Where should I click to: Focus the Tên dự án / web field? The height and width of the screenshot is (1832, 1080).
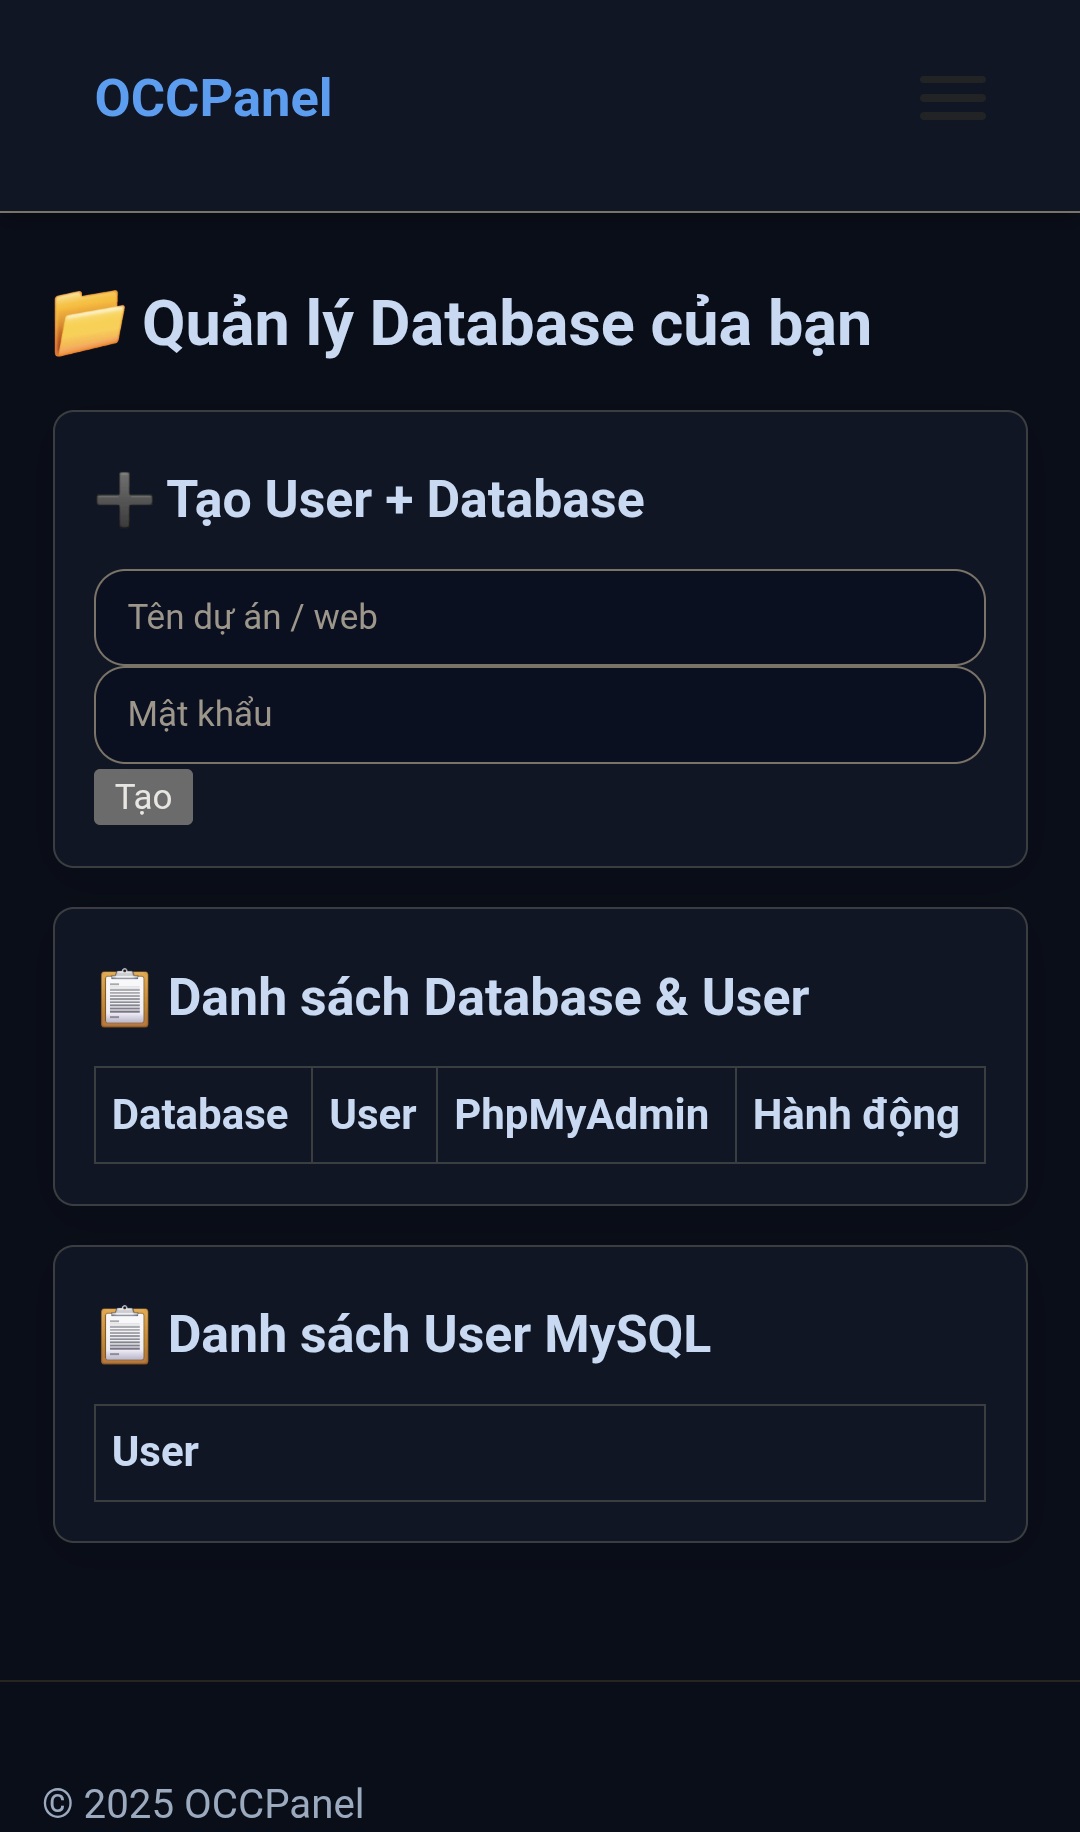(x=540, y=617)
